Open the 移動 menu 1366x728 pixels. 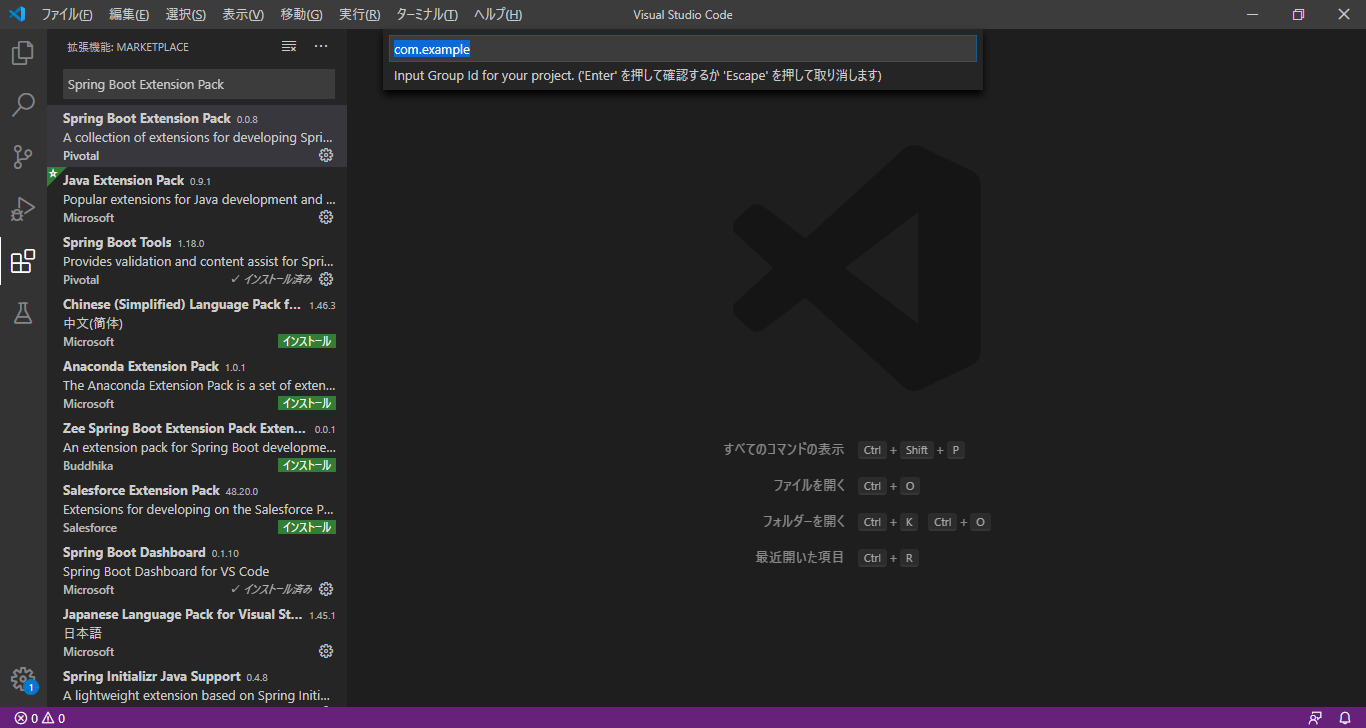point(301,15)
